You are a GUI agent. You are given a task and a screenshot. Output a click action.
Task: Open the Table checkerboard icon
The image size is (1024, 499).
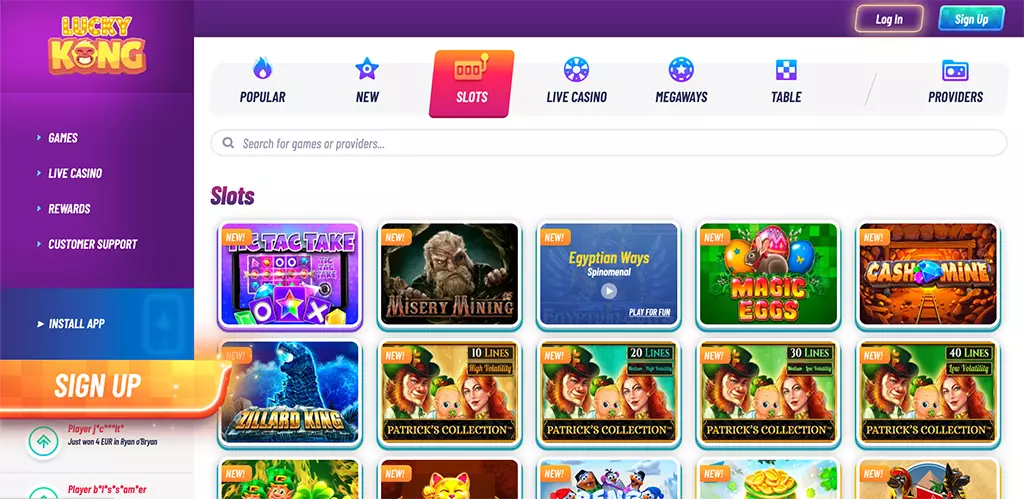pos(786,69)
